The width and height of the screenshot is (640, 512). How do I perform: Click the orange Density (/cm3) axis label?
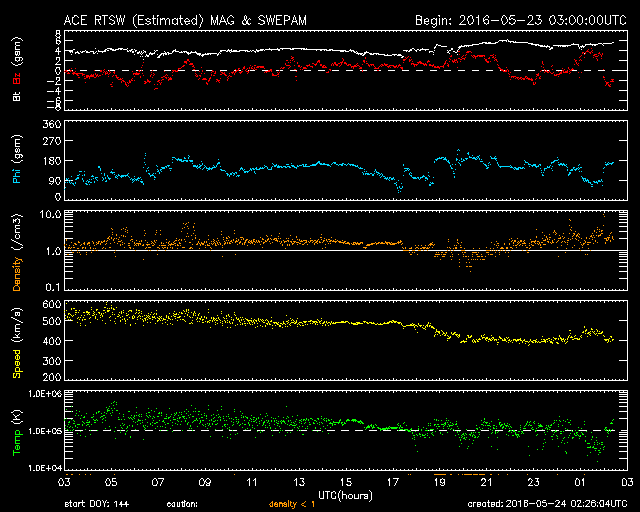17,252
